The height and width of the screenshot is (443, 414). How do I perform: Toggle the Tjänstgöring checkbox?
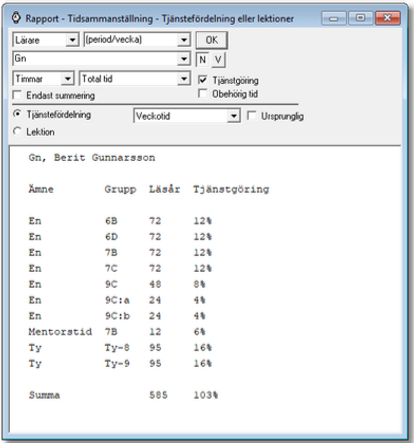click(x=202, y=80)
